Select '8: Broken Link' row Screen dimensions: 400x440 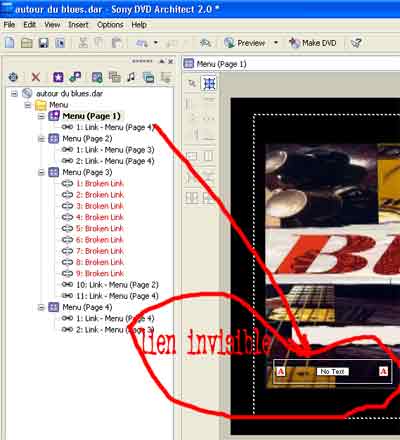tap(93, 262)
